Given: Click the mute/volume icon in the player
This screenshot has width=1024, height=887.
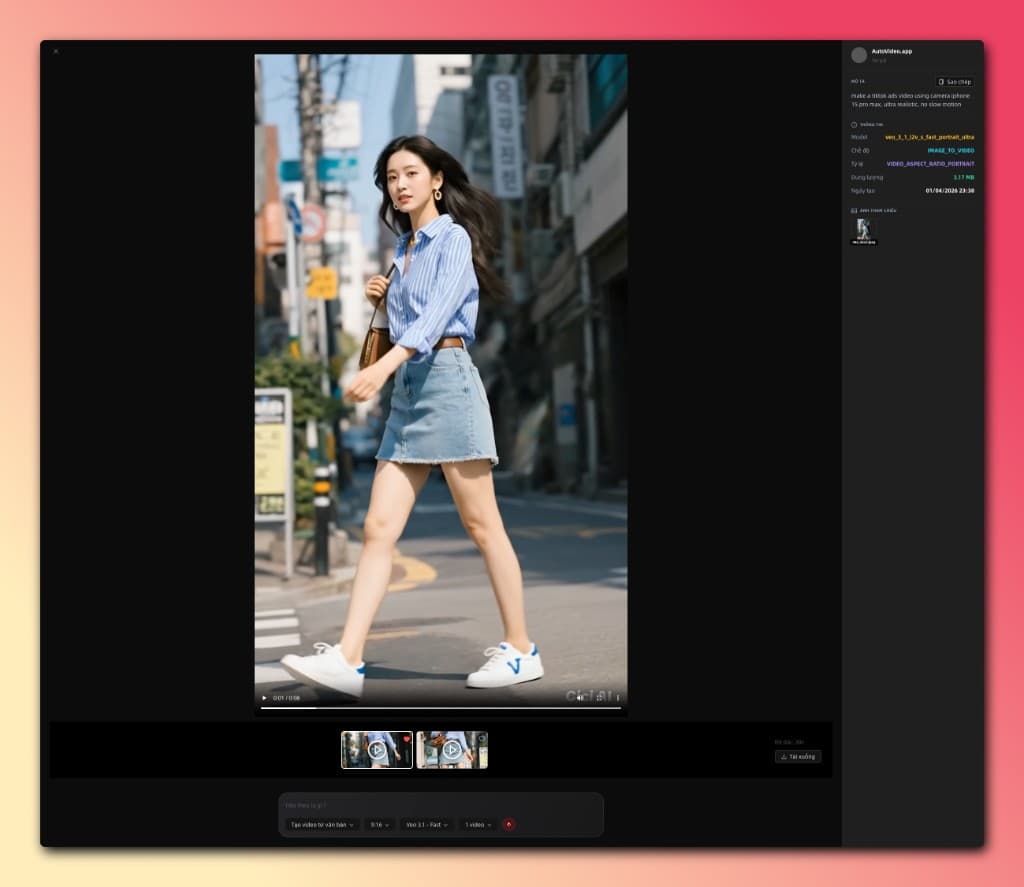Looking at the screenshot, I should [x=580, y=698].
